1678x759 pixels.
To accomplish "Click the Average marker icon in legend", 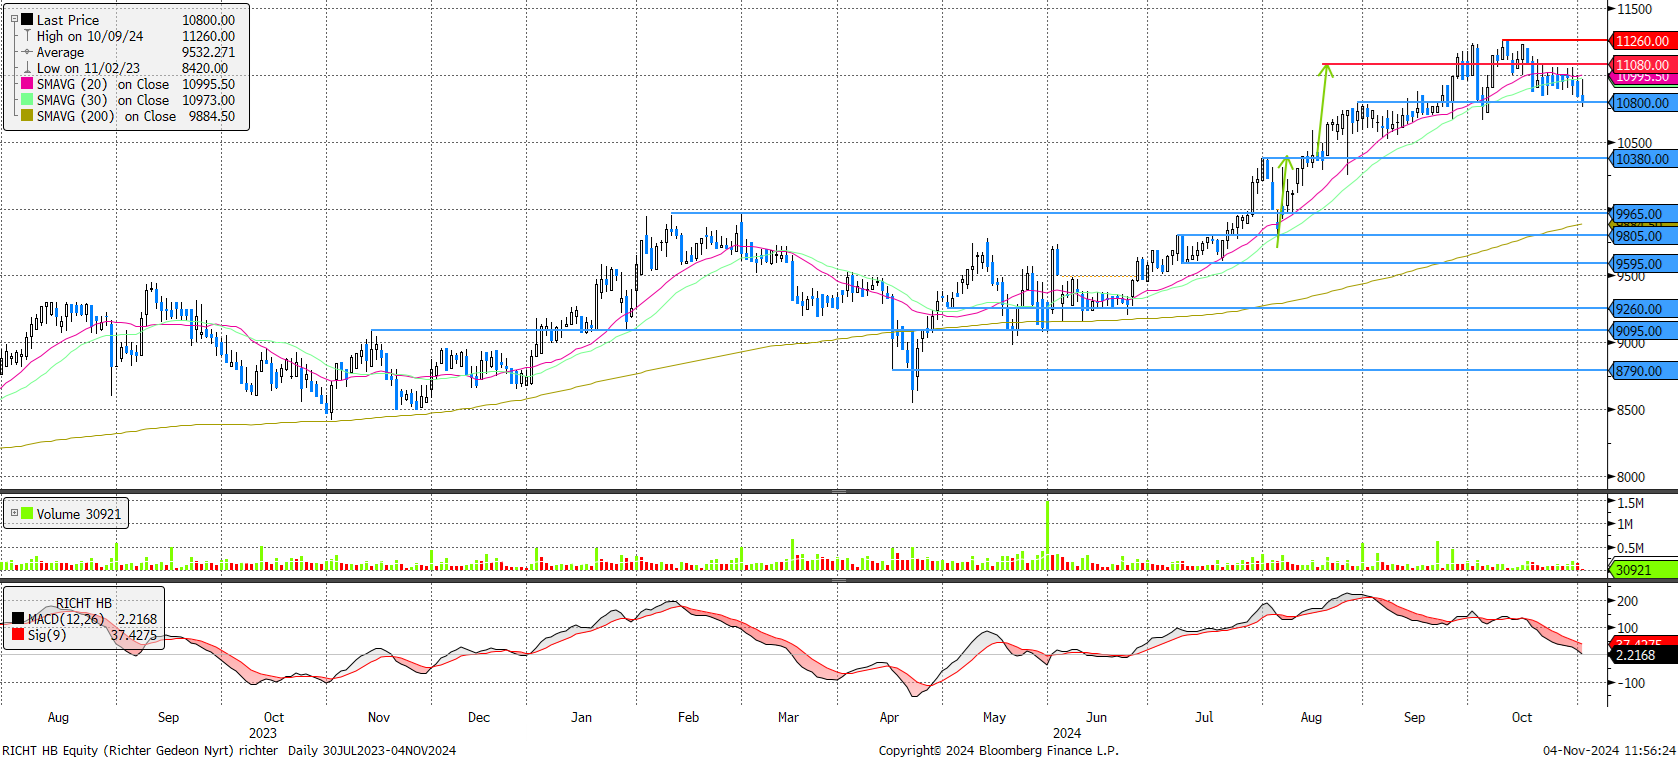I will 27,51.
